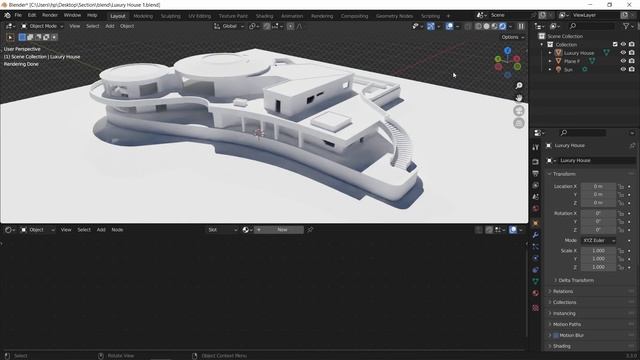Toggle camera view icon in viewport
640x360 pixels.
[x=519, y=111]
